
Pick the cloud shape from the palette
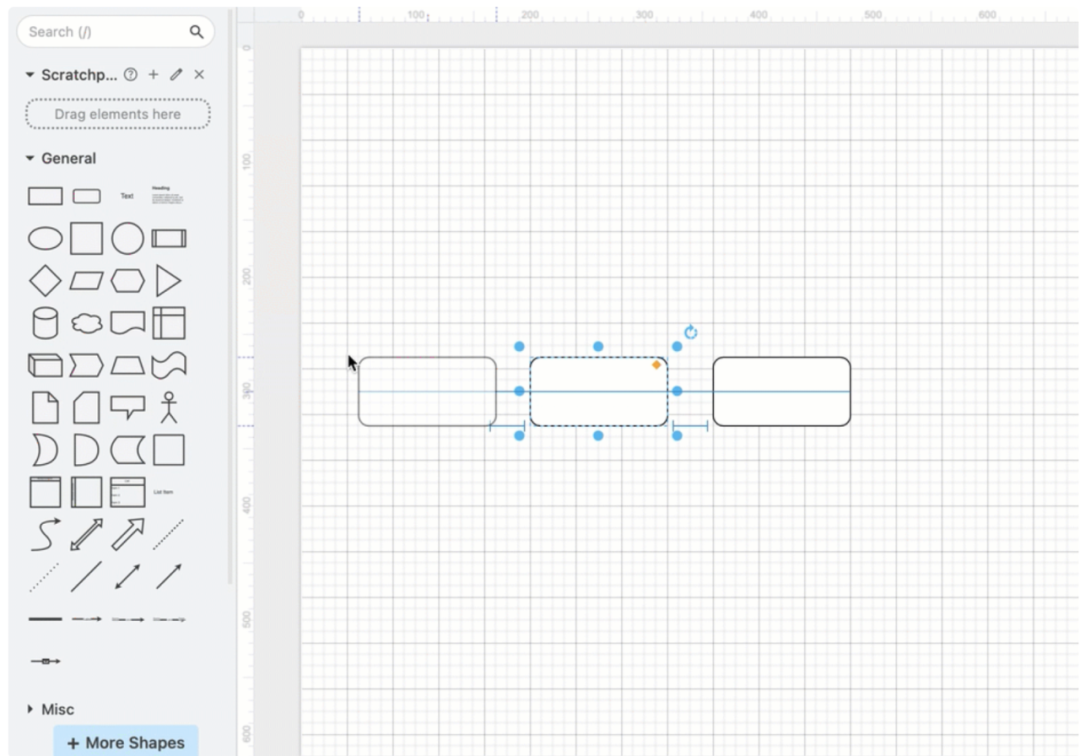(87, 323)
